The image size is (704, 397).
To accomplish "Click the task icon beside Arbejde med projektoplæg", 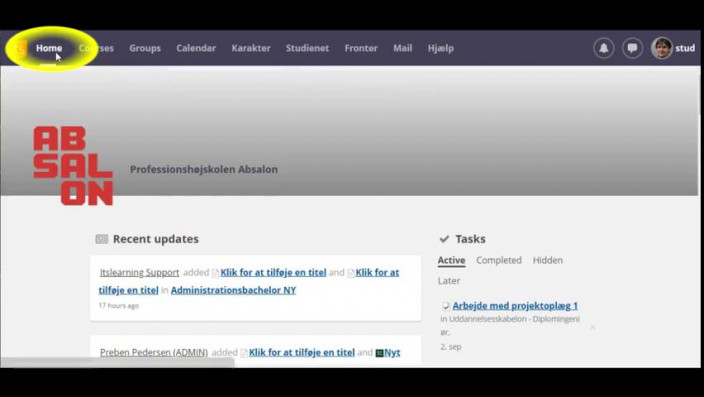I will point(446,306).
